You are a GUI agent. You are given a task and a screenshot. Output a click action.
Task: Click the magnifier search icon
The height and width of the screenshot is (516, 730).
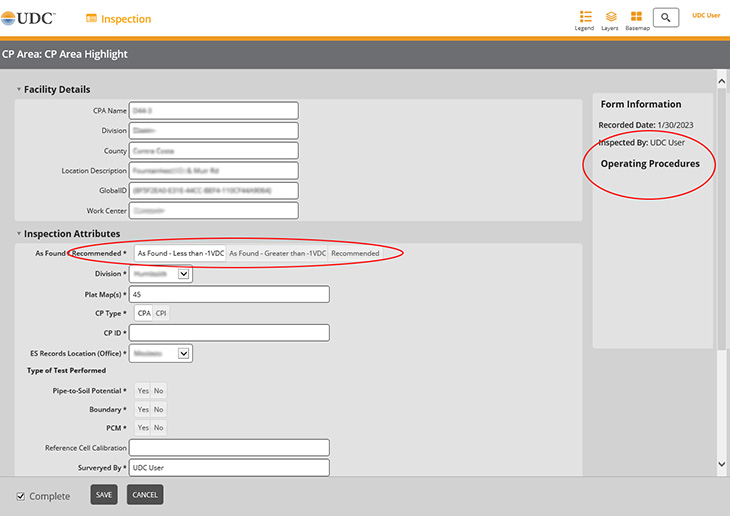coord(666,18)
